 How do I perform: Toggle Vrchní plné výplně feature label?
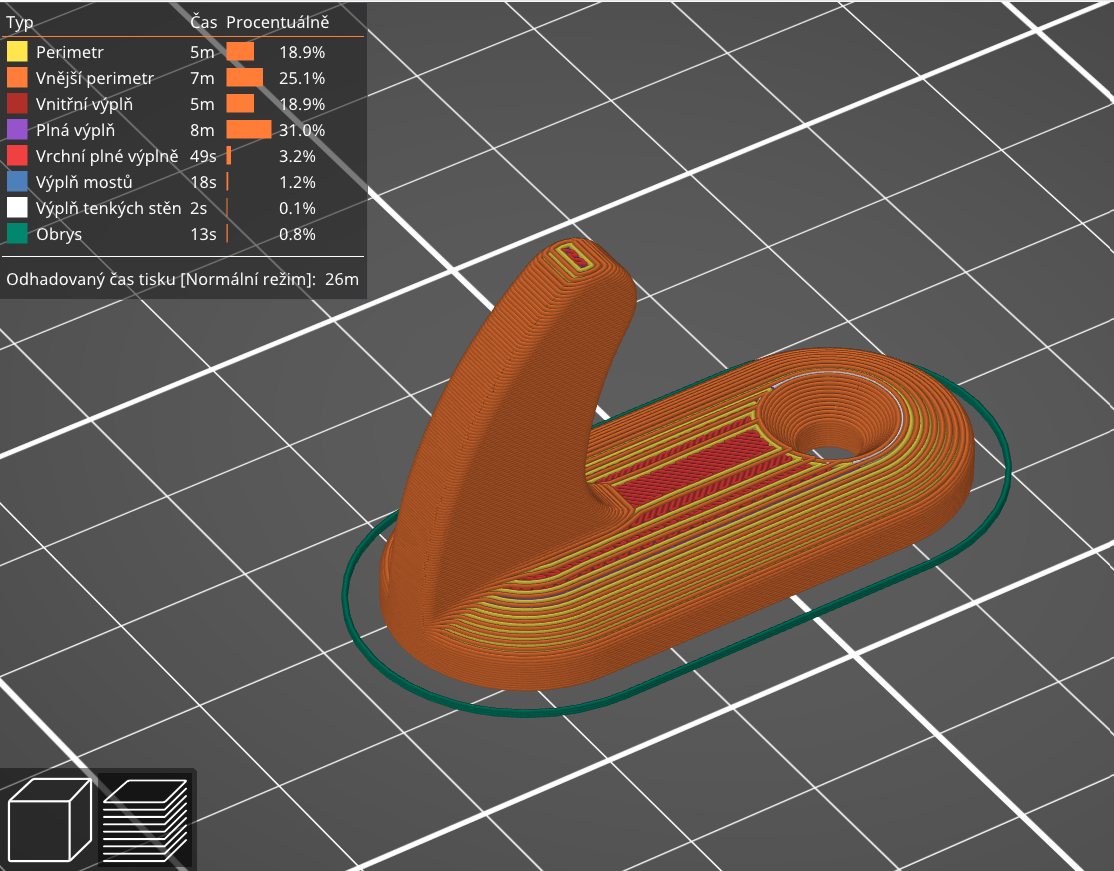tap(107, 156)
